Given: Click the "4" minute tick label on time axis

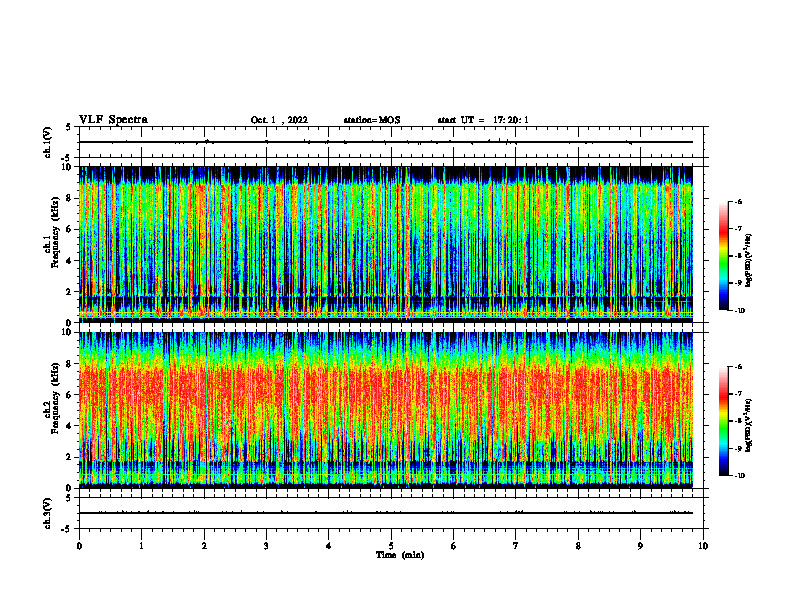Looking at the screenshot, I should (329, 546).
